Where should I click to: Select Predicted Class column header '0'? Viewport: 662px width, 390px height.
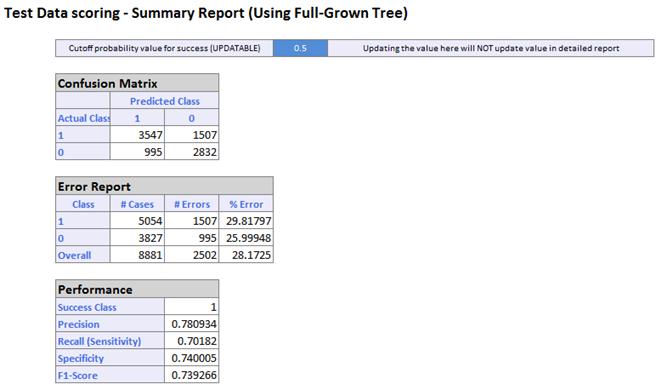(x=192, y=118)
